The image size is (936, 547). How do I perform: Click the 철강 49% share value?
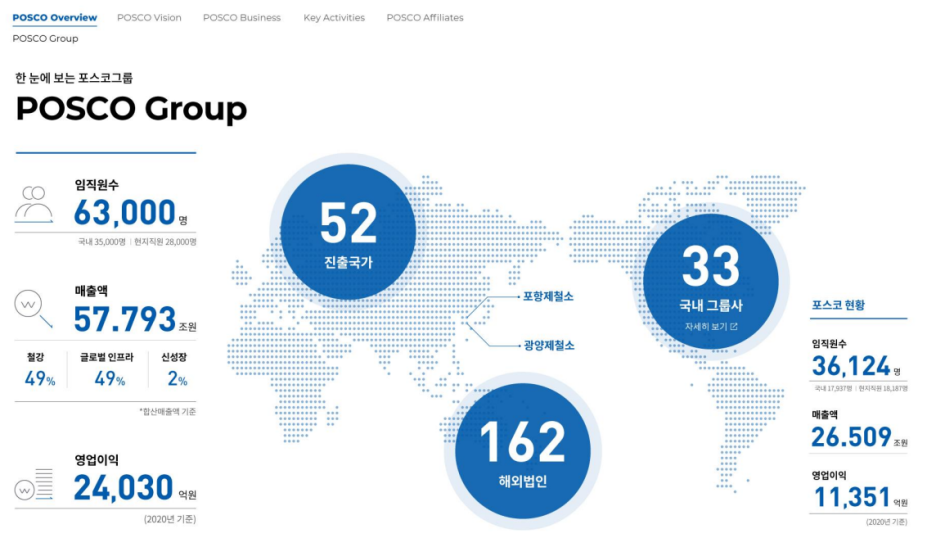[39, 379]
